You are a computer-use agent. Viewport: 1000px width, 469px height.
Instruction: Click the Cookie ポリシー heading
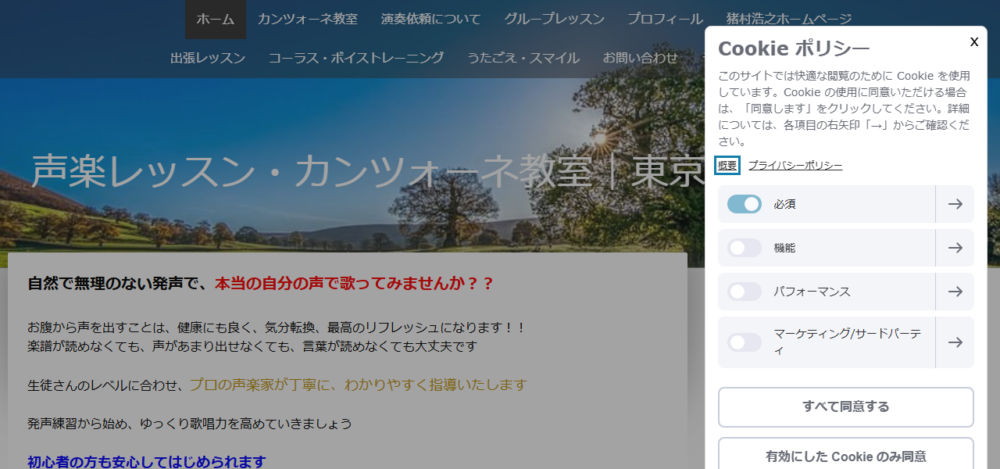coord(793,48)
